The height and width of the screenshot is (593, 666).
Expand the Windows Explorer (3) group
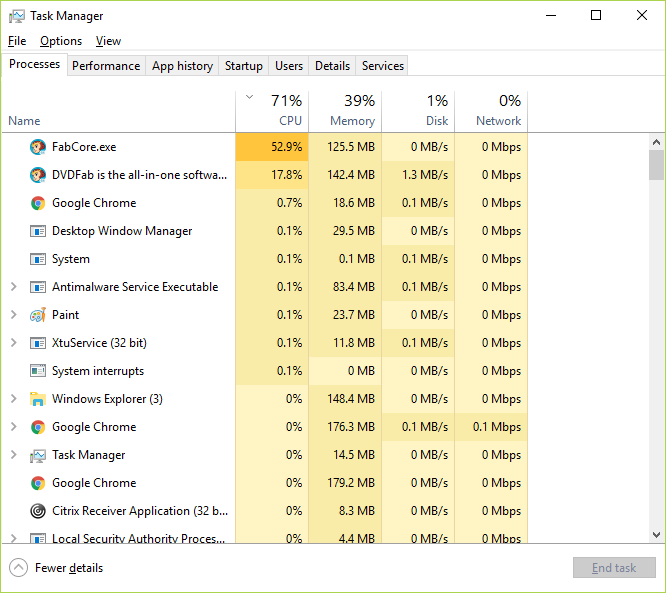(13, 399)
